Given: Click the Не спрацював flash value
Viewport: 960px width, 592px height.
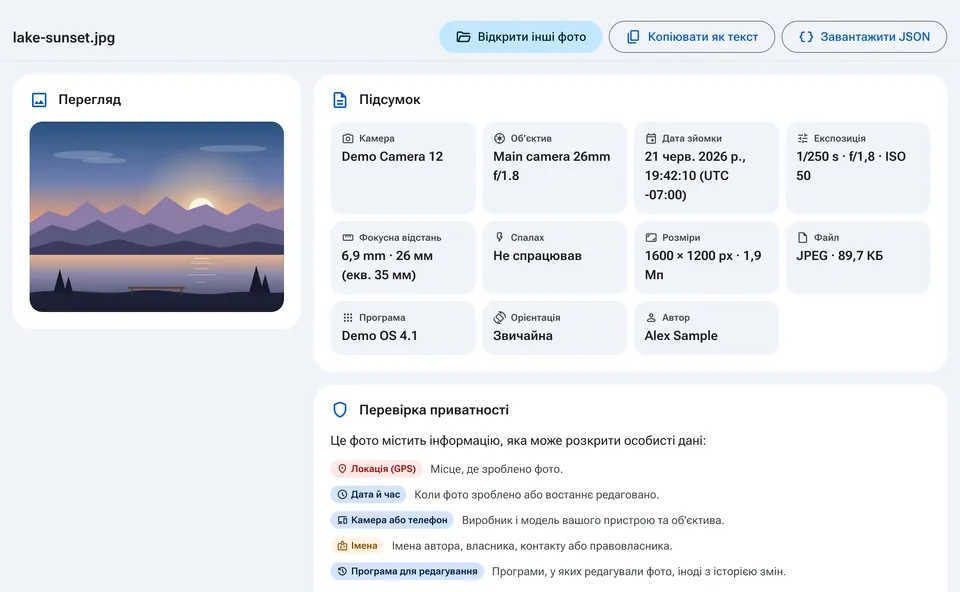Looking at the screenshot, I should (537, 256).
